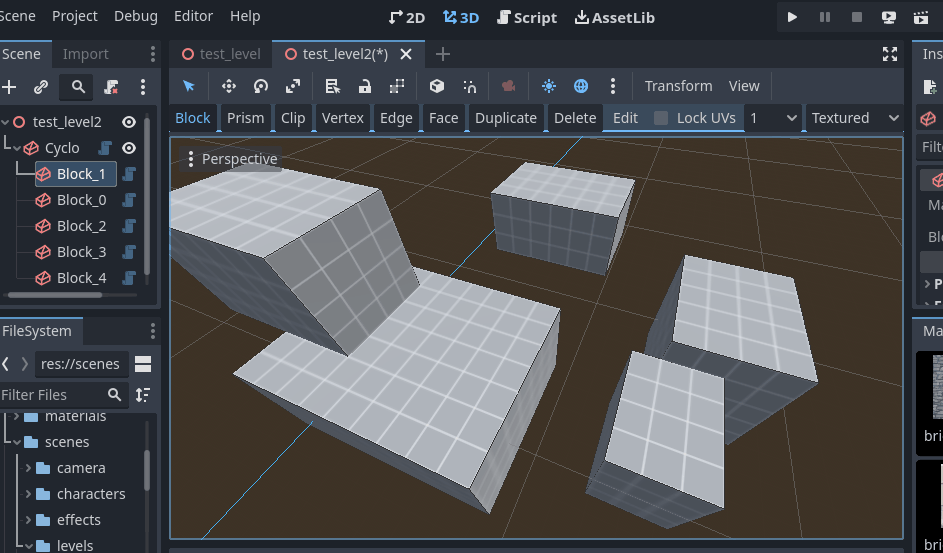
Task: Click the group children icon
Action: coord(397,86)
